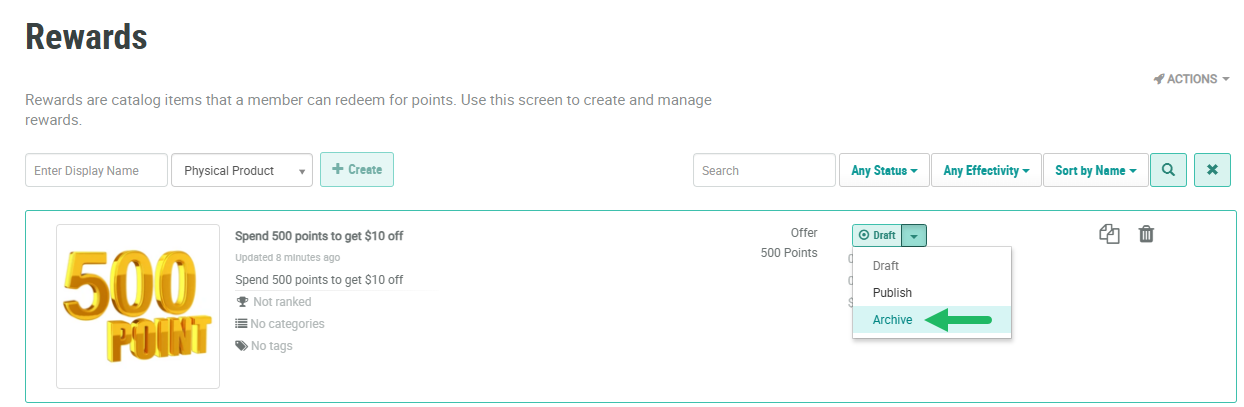
Task: Click the duplicate reward copy icon
Action: pyautogui.click(x=1109, y=234)
